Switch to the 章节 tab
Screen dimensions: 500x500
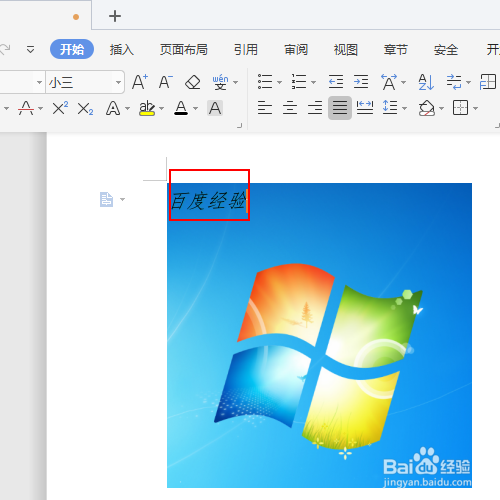click(x=396, y=50)
